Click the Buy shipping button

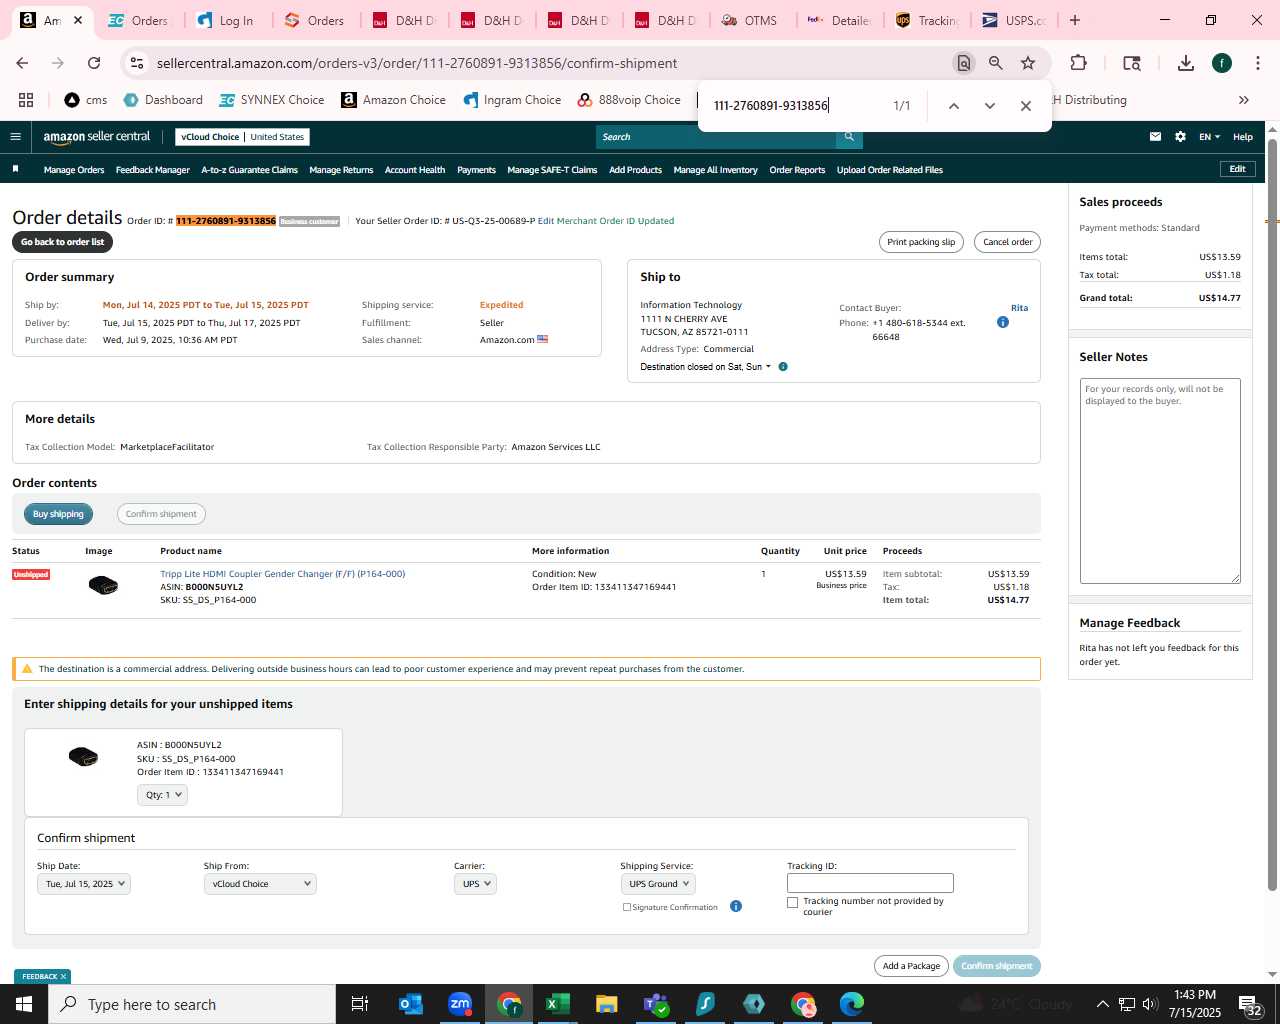click(58, 514)
